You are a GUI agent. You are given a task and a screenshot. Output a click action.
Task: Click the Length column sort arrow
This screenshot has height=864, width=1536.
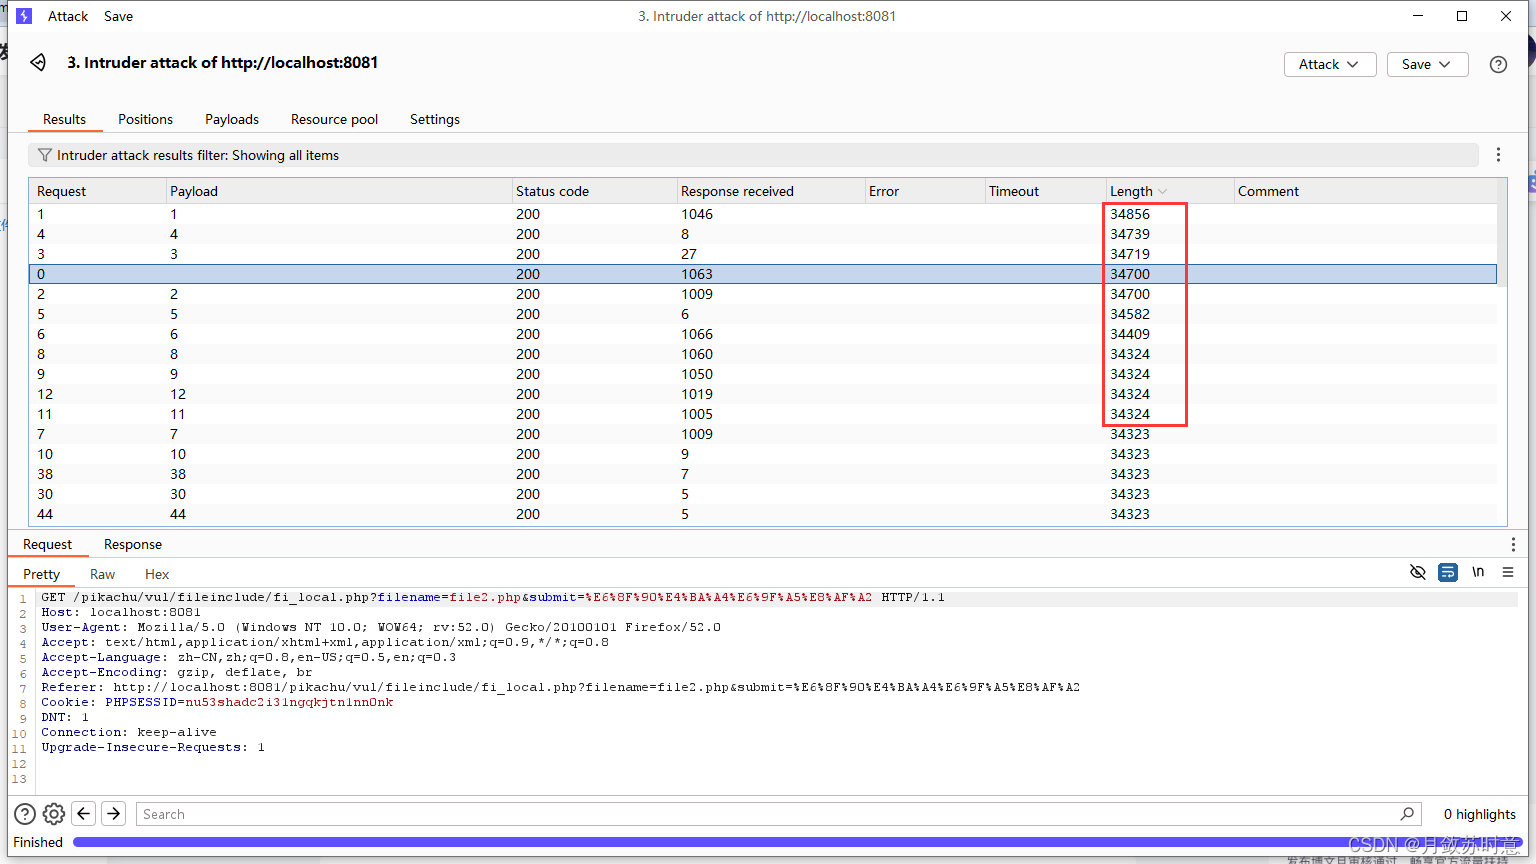1163,192
